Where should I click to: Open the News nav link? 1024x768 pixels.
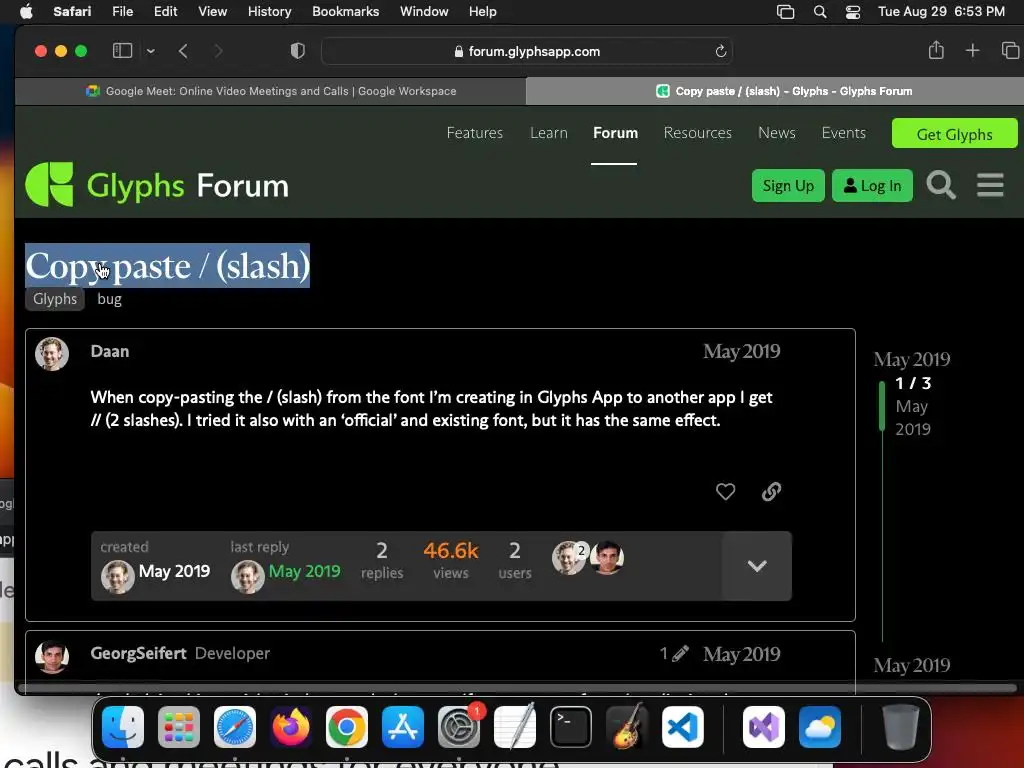point(776,133)
